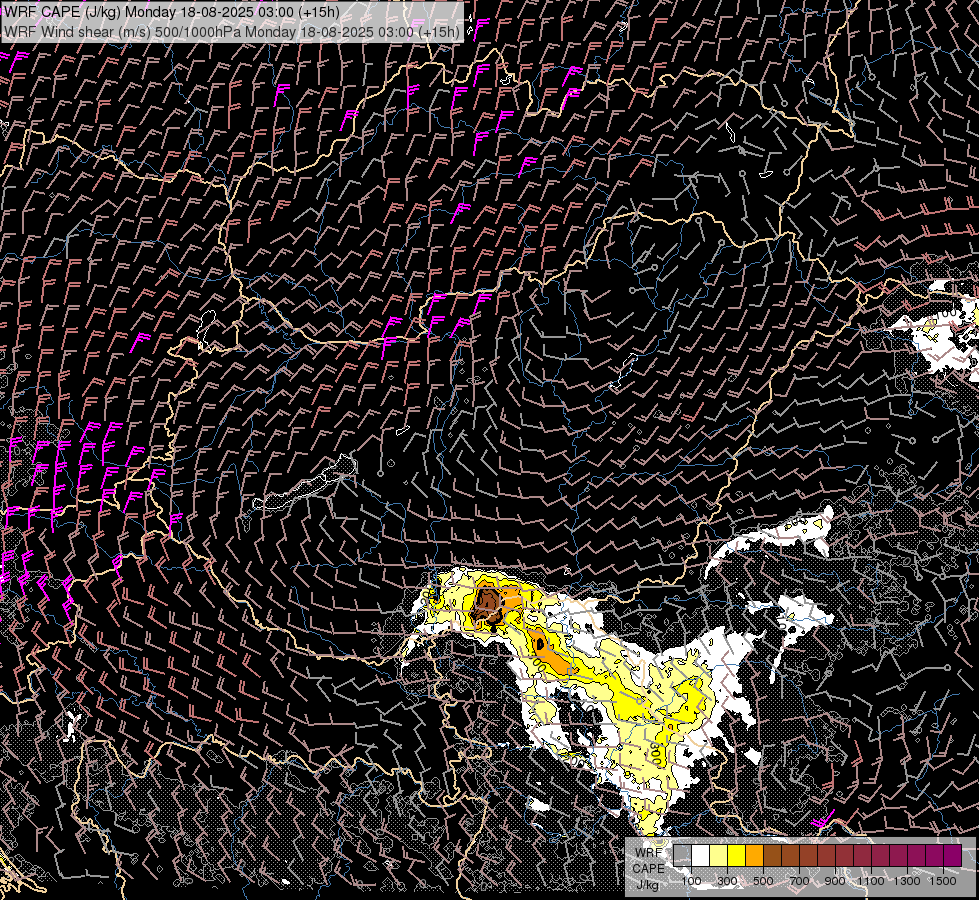Click the 300 legend scale label
This screenshot has height=900, width=979.
point(727,881)
